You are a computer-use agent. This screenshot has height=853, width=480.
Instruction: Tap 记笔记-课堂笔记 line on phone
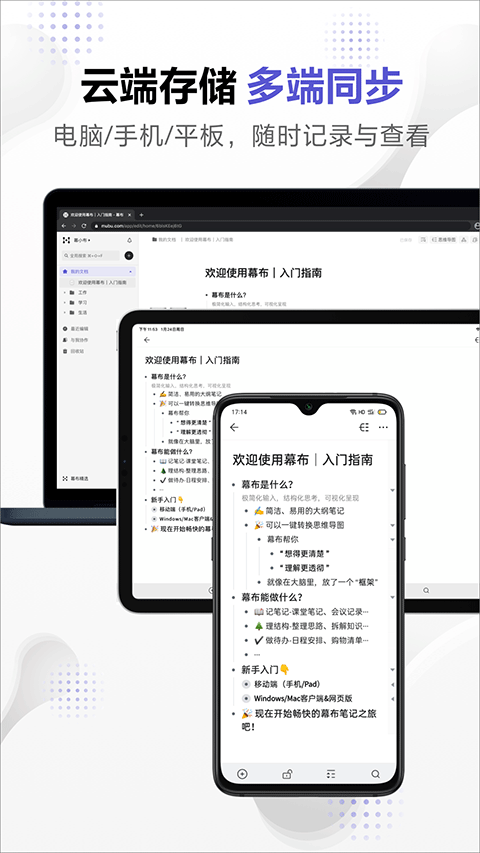pos(311,611)
